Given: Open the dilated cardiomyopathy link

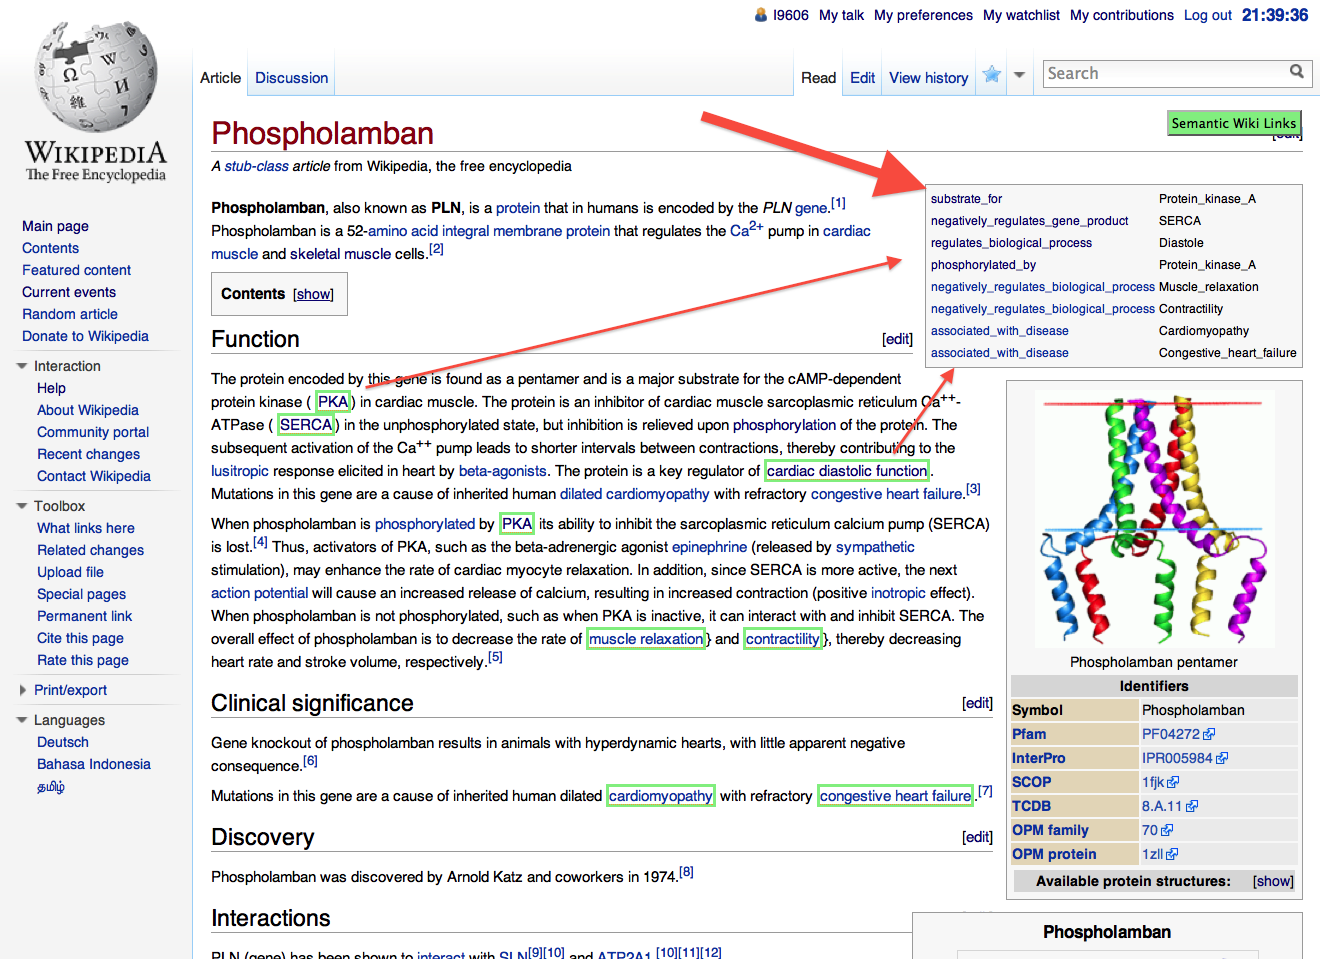Looking at the screenshot, I should [x=634, y=494].
